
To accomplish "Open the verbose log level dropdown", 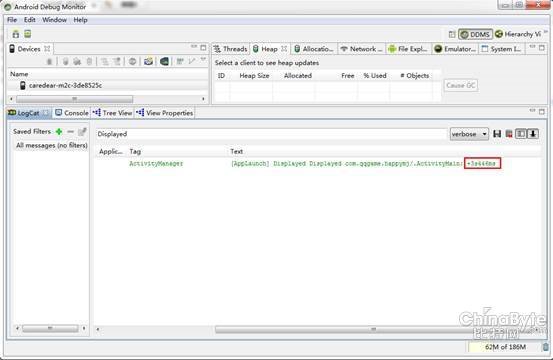I will click(469, 134).
